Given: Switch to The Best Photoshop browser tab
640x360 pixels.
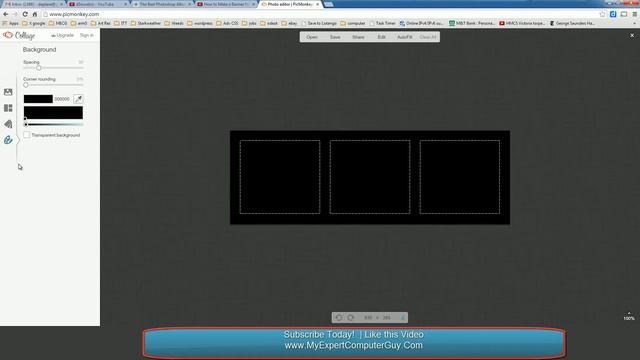Looking at the screenshot, I should click(x=162, y=4).
